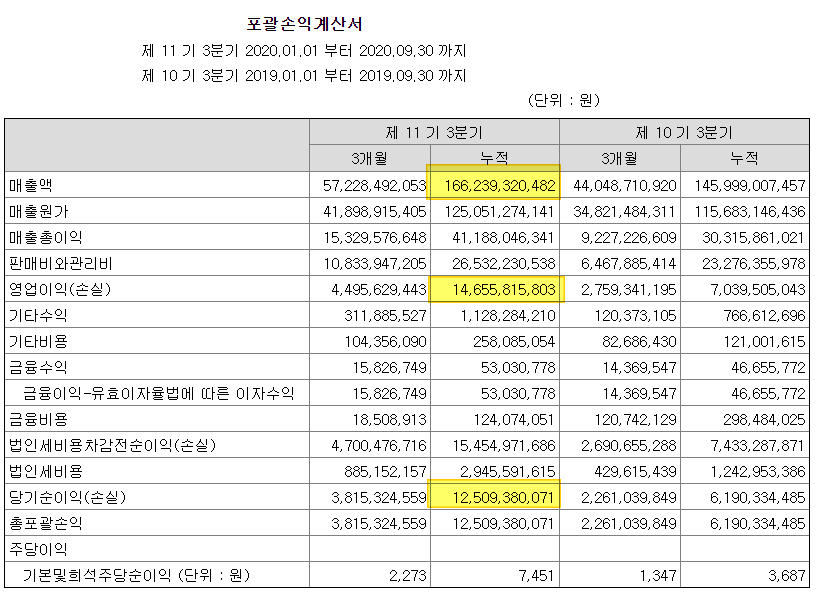Click the unit label (단위 : 원)
Image resolution: width=825 pixels, height=596 pixels.
point(564,100)
